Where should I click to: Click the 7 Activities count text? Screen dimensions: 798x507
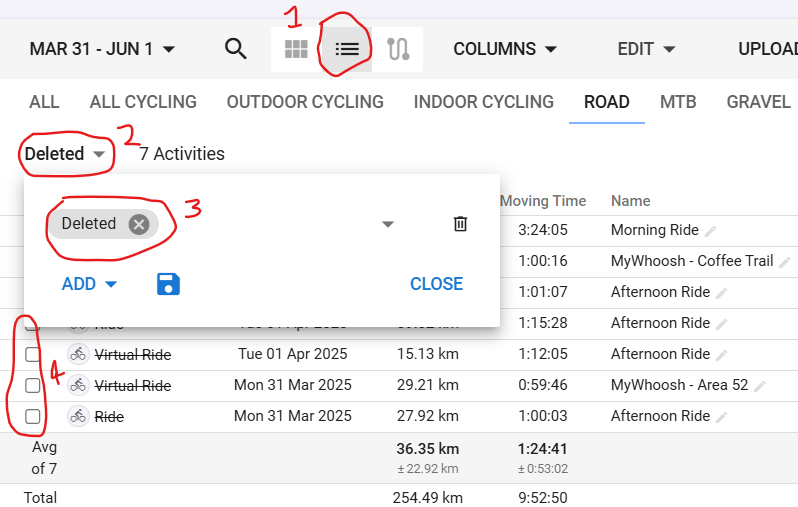tap(182, 154)
